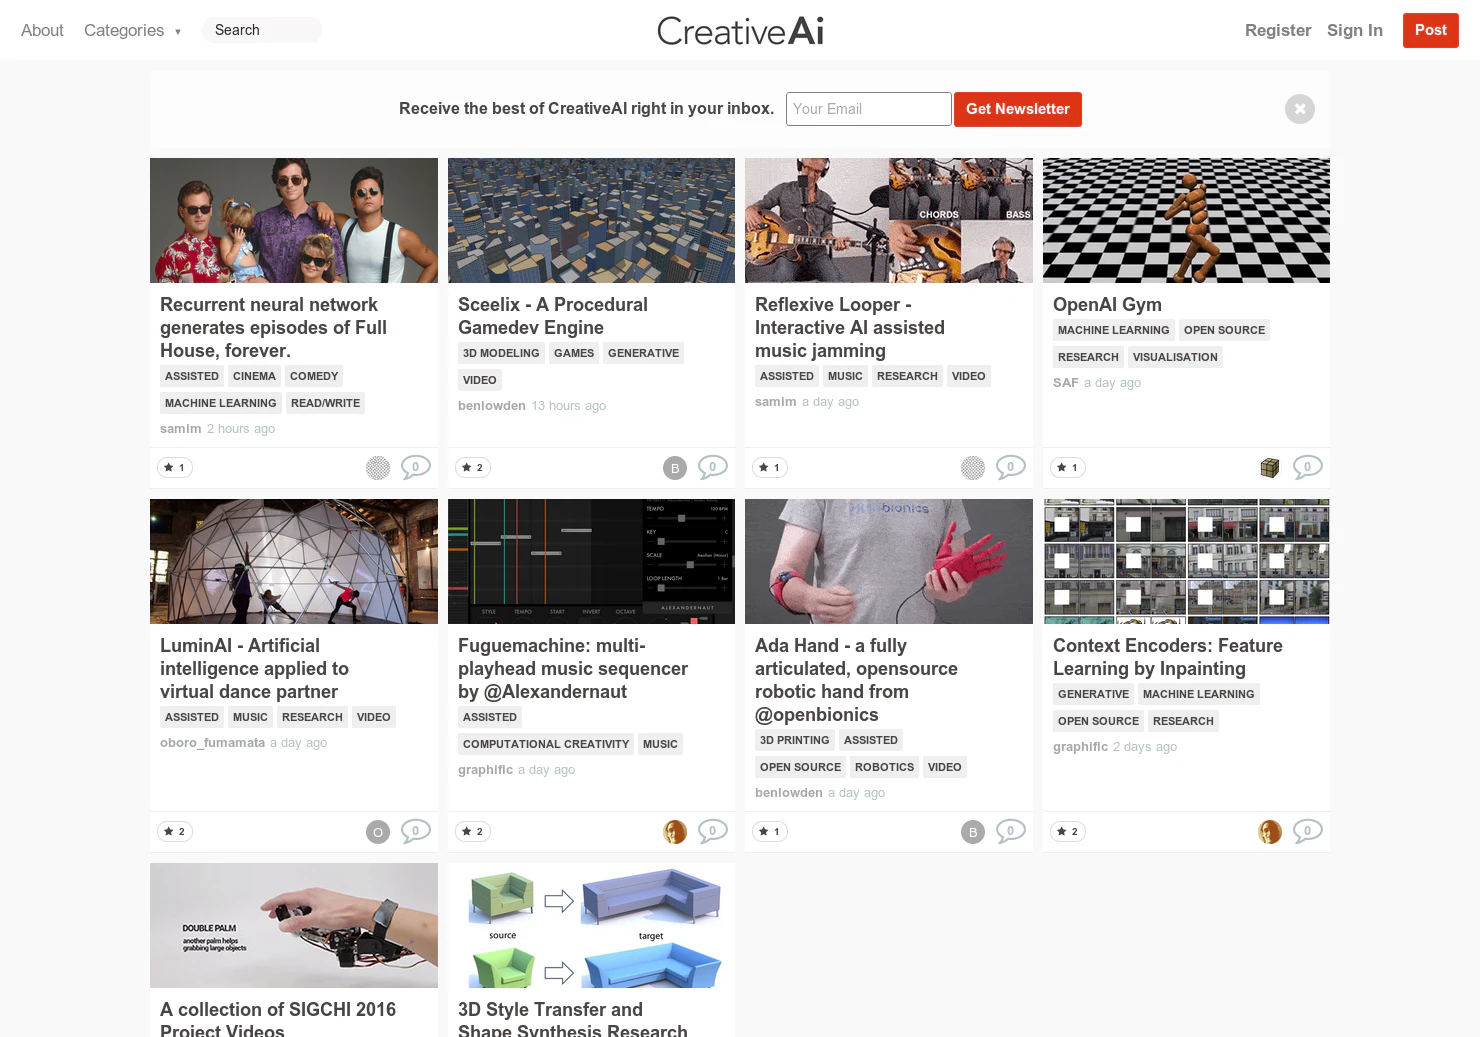Screen dimensions: 1480x1037
Task: Star the Reflexive Looper post
Action: tap(770, 467)
